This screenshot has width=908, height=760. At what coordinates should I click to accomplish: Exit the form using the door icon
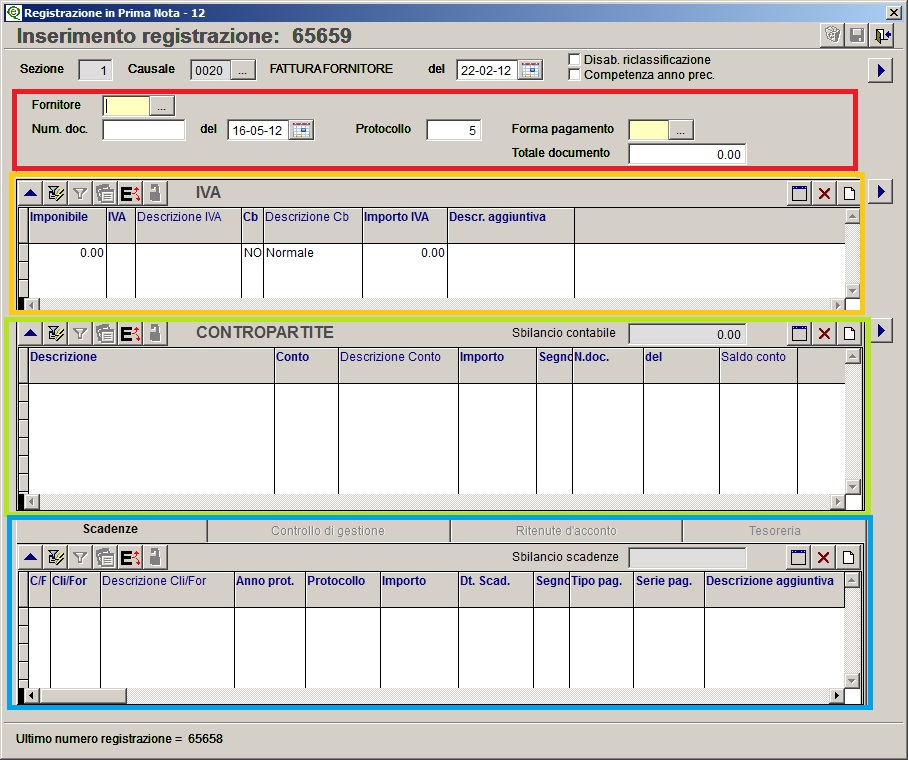(x=881, y=35)
